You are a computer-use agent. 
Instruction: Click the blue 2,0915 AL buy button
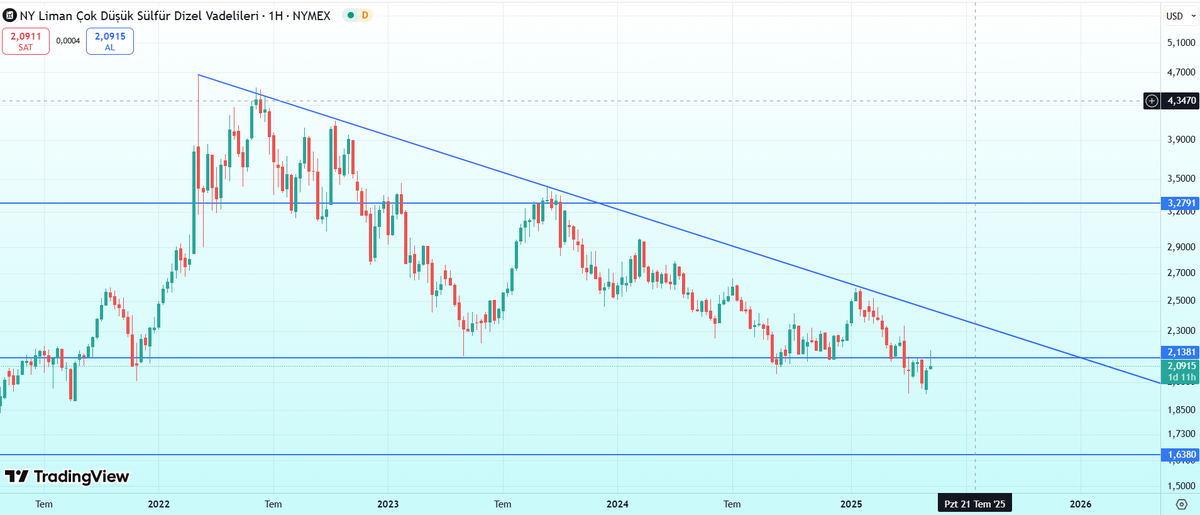pyautogui.click(x=110, y=41)
